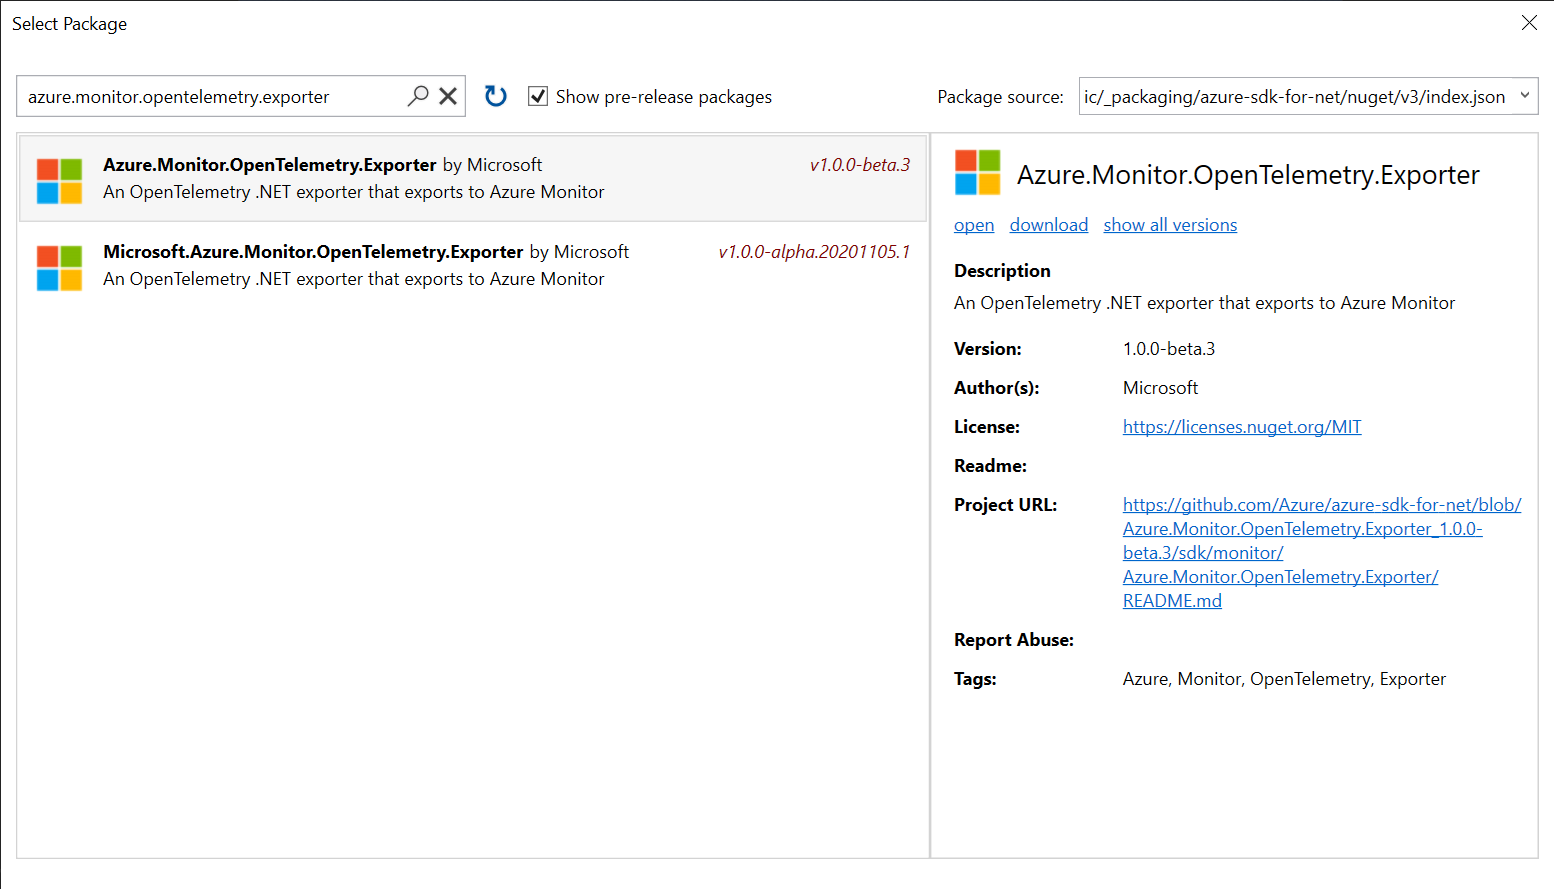This screenshot has width=1554, height=889.
Task: Open the MIT license link
Action: click(1241, 426)
